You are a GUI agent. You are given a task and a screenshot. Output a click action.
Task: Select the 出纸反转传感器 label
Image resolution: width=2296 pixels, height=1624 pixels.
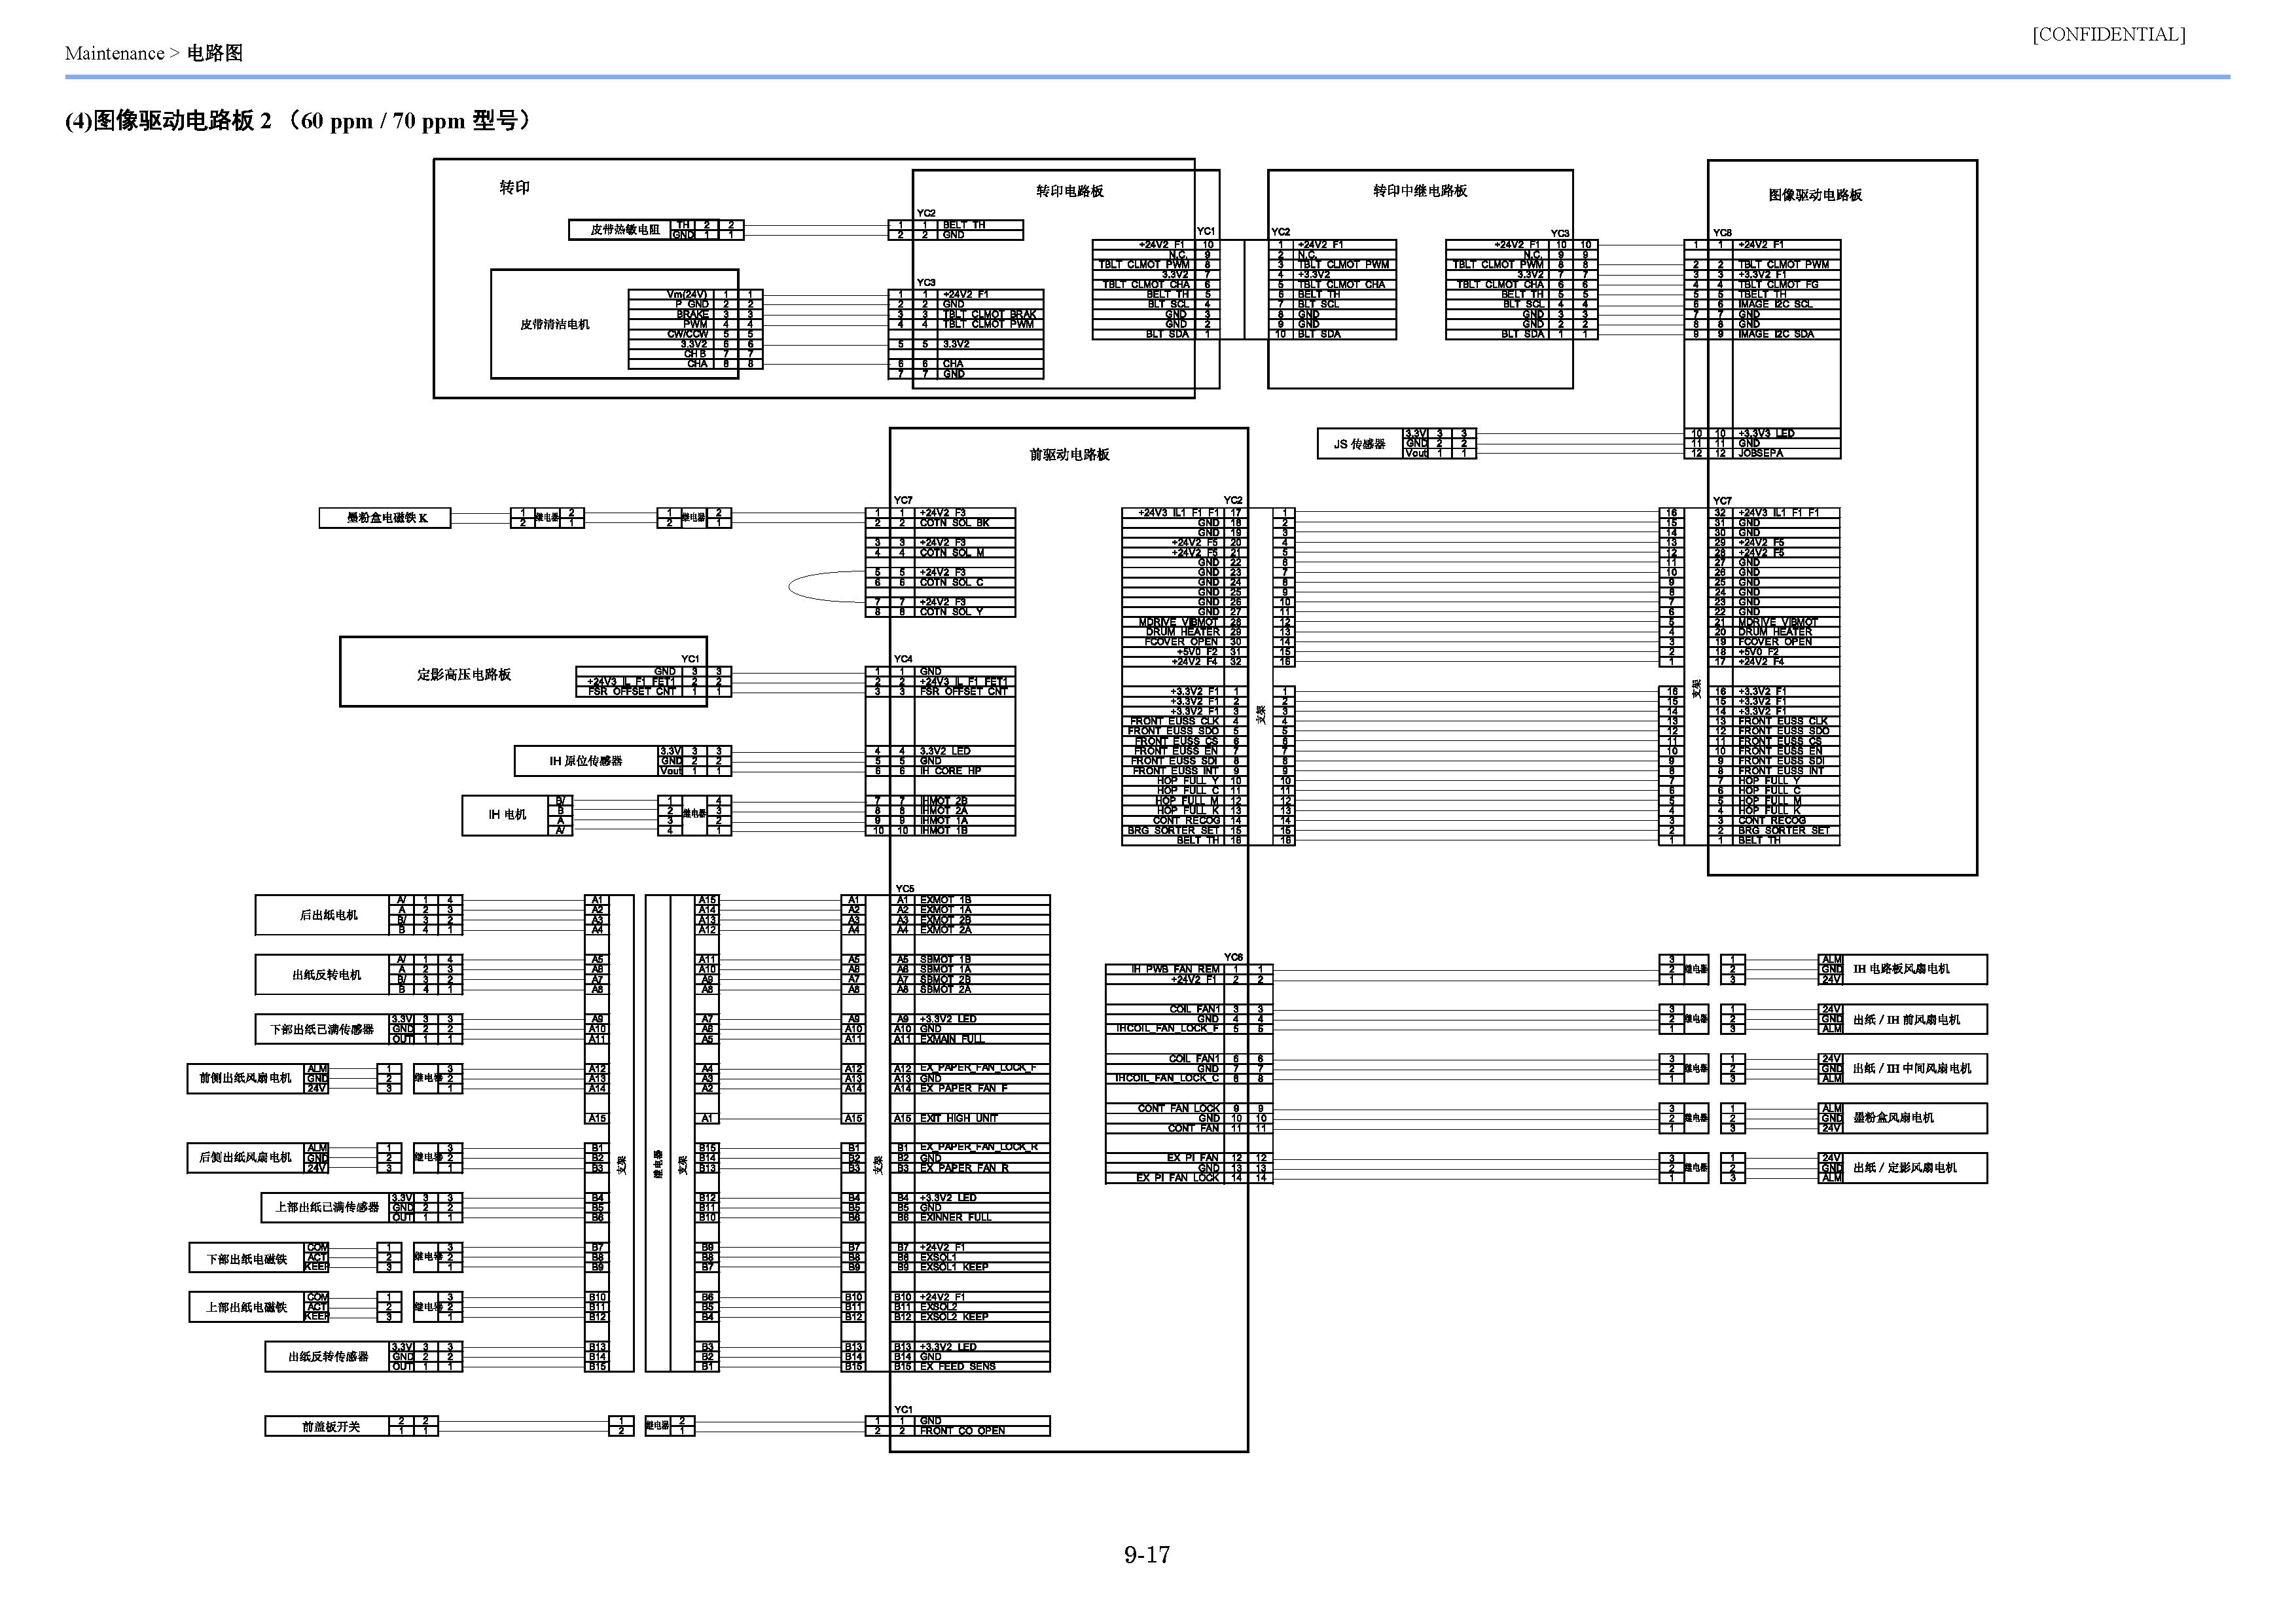click(328, 1358)
